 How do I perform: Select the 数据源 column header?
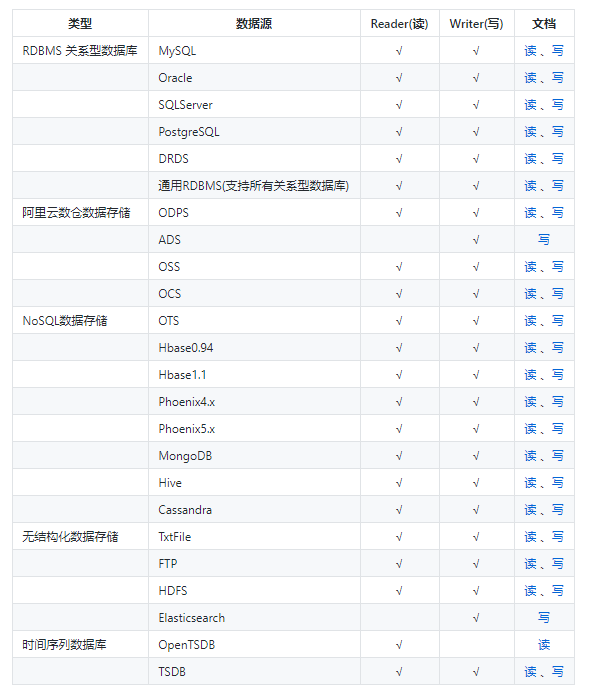(254, 24)
